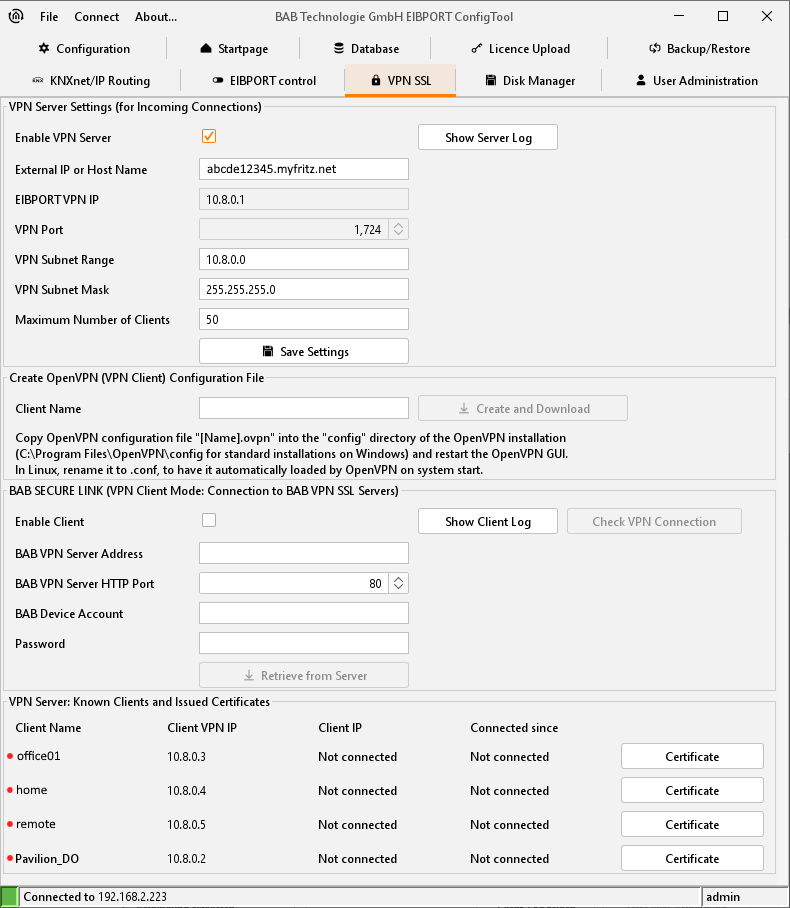Adjust the VPN Server HTTP Port stepper arrows
Screen dimensions: 790x908
coord(398,583)
